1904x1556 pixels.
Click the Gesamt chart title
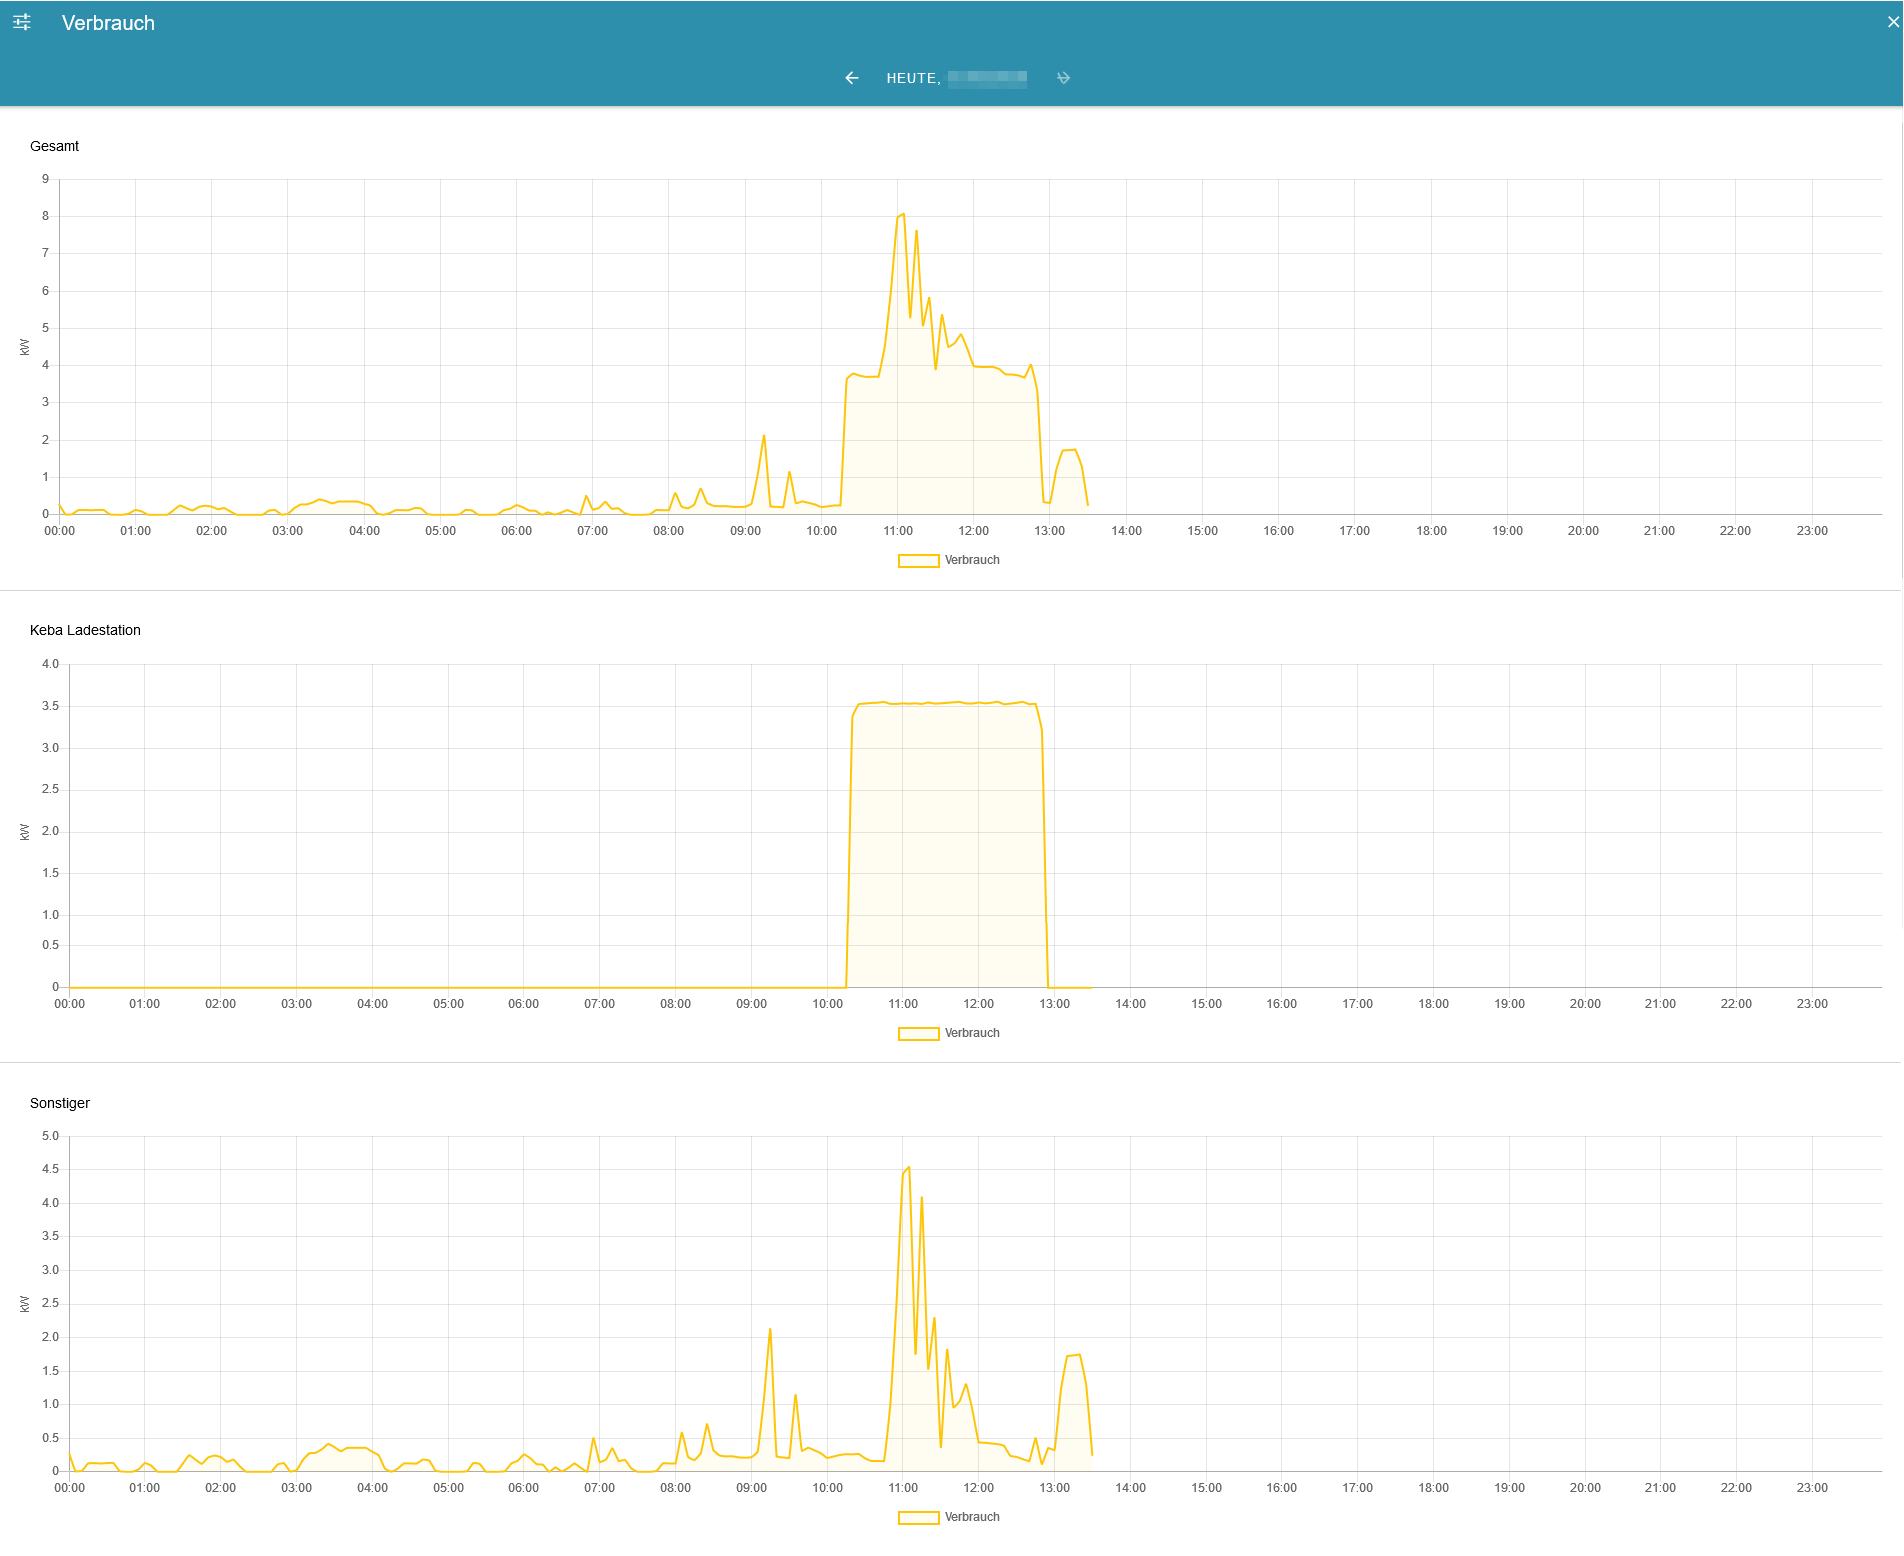[x=54, y=146]
